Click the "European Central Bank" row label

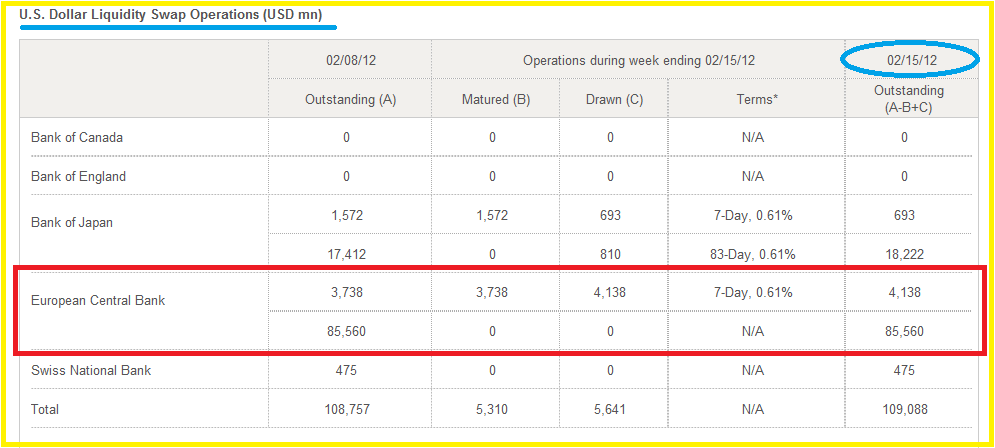pos(98,300)
